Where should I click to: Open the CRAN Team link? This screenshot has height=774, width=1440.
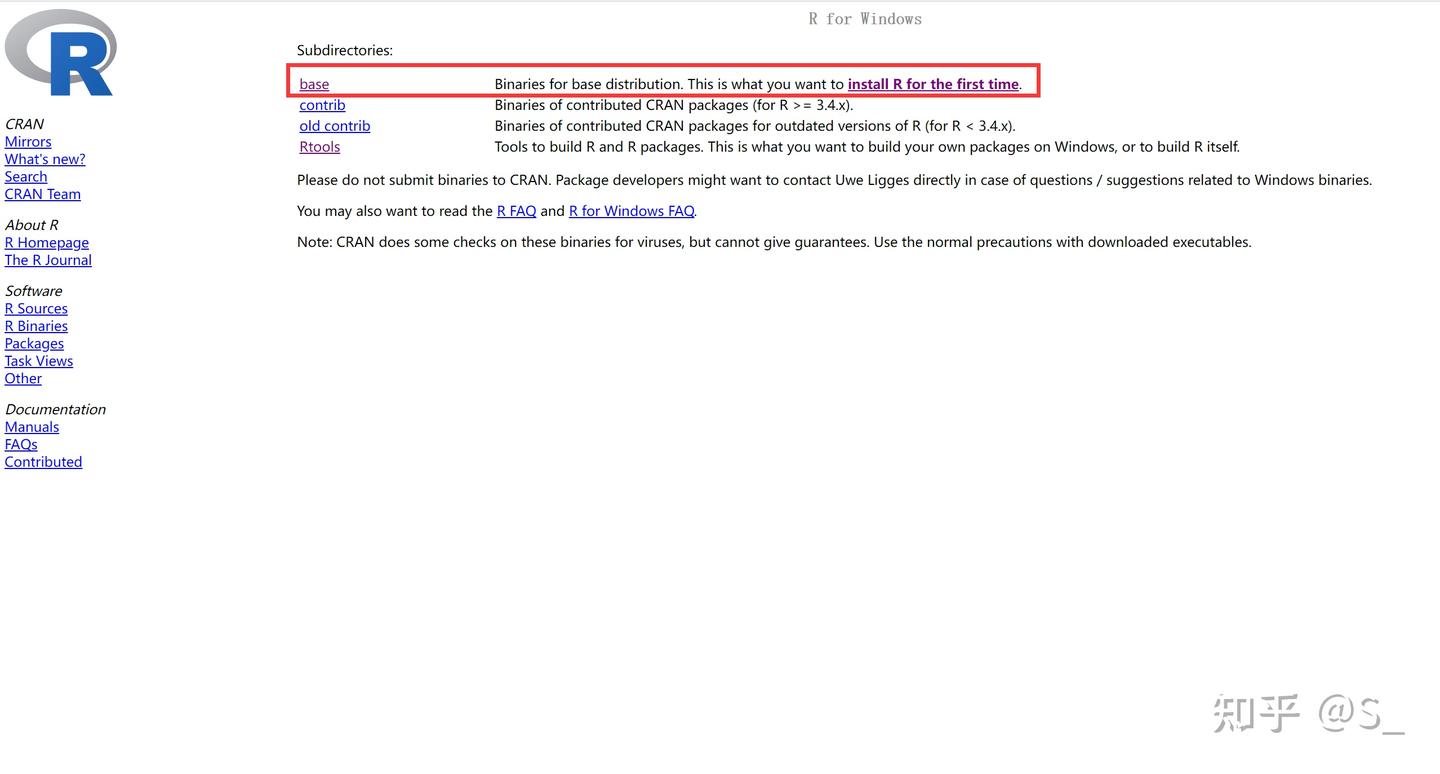43,194
